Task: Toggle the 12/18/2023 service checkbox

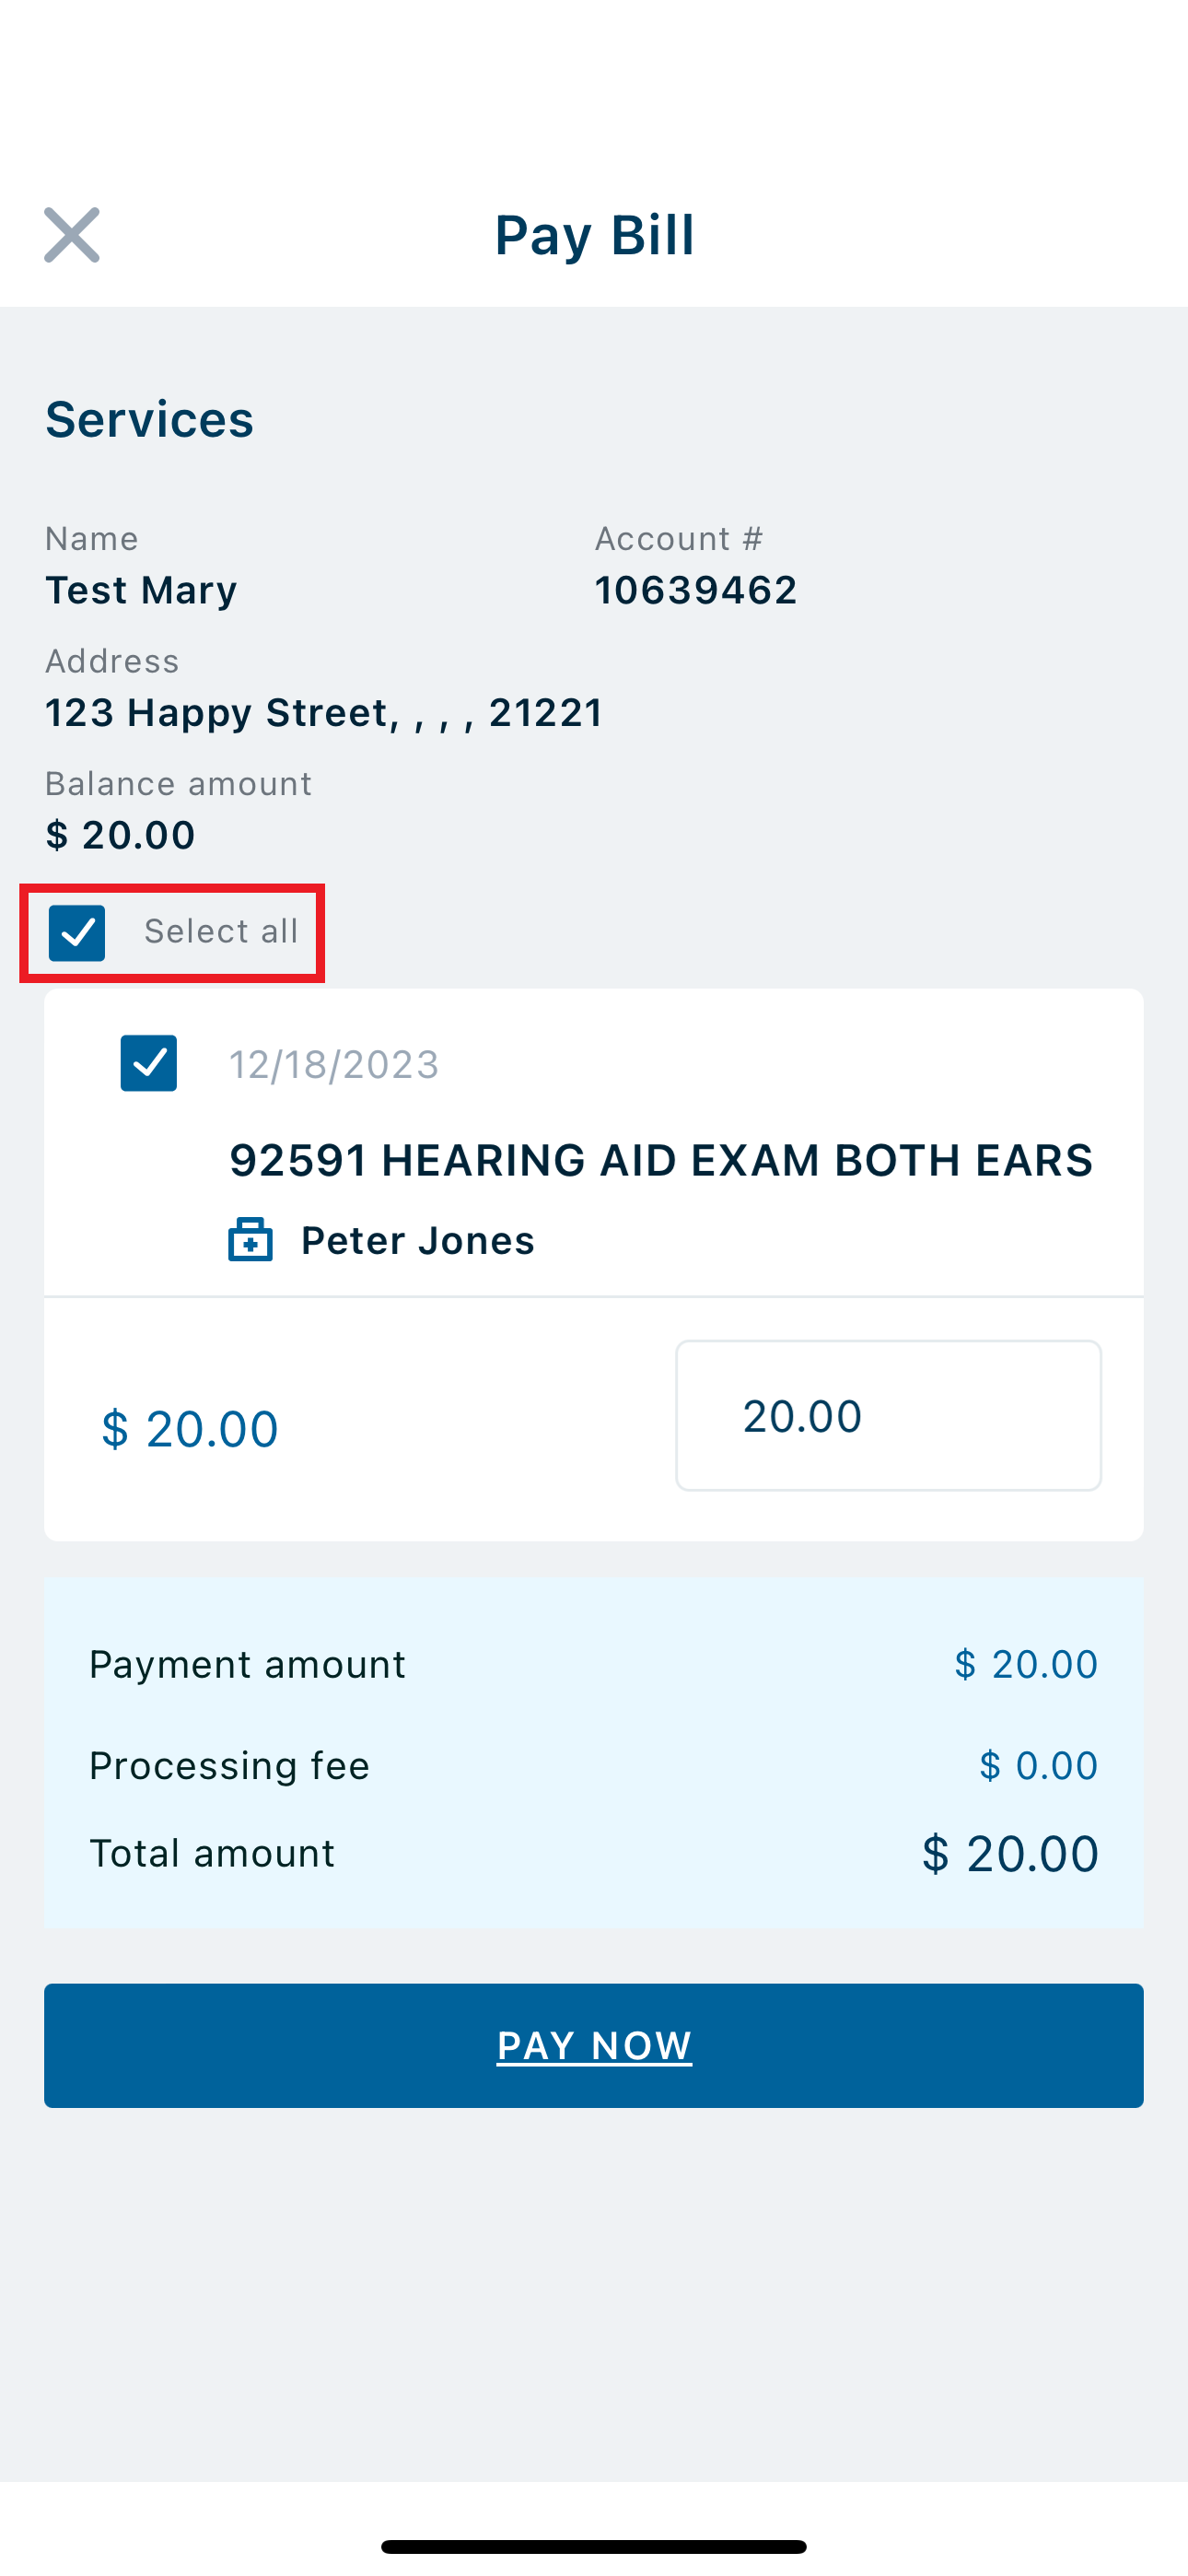Action: (x=149, y=1063)
